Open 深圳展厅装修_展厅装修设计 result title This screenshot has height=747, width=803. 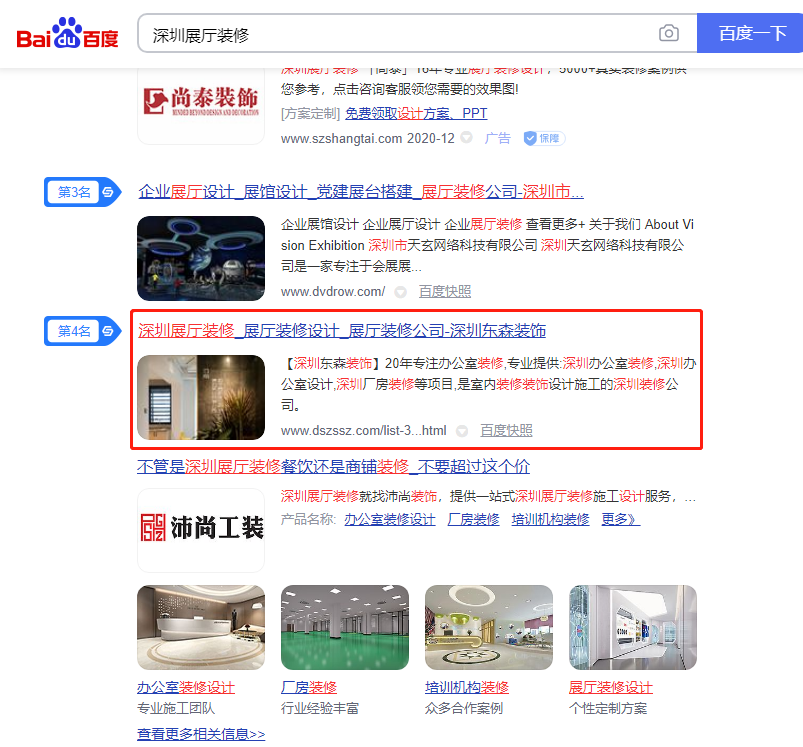coord(342,331)
